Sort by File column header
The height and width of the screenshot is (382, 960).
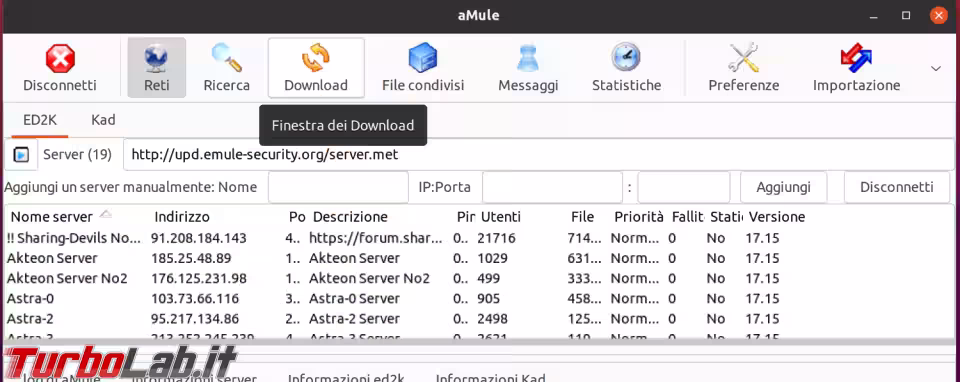pyautogui.click(x=582, y=217)
